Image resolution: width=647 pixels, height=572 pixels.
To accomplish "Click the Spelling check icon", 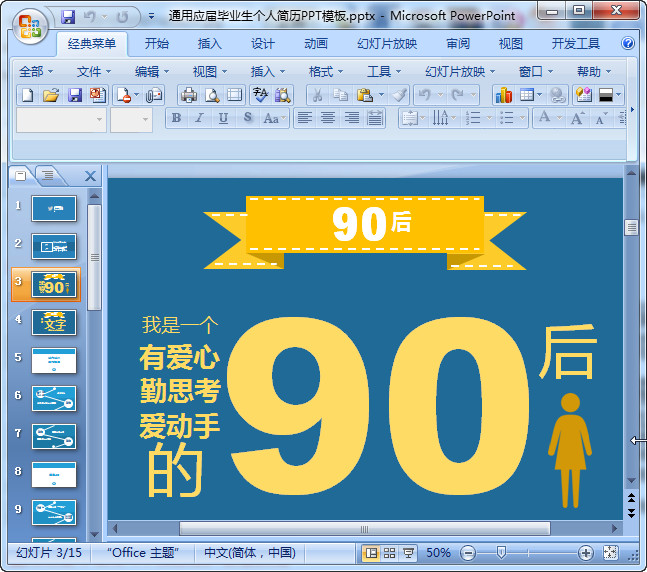I will tap(260, 95).
